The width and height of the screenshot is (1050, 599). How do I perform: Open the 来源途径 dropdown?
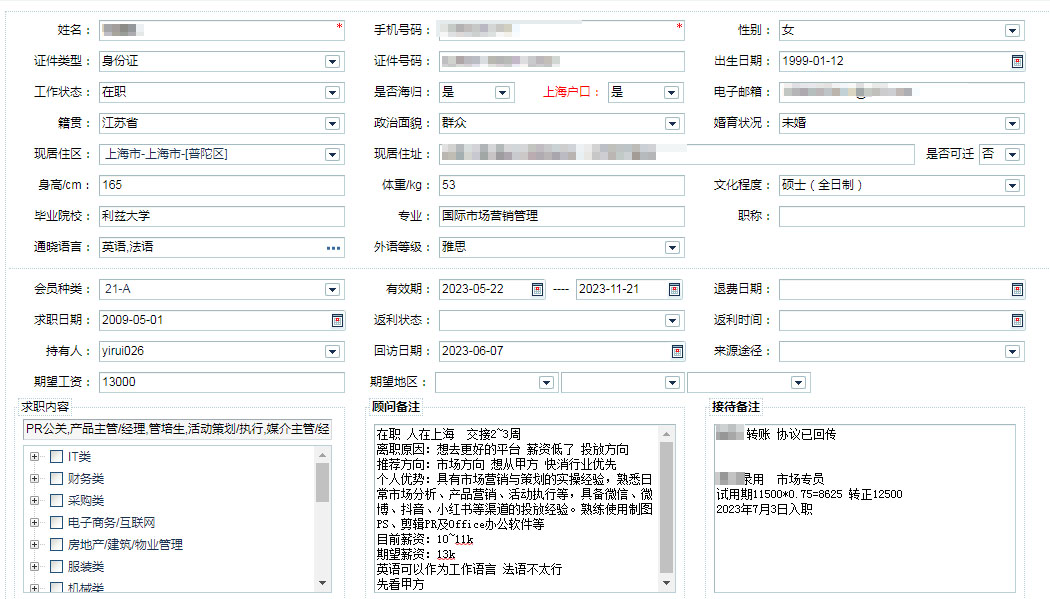click(x=1012, y=351)
